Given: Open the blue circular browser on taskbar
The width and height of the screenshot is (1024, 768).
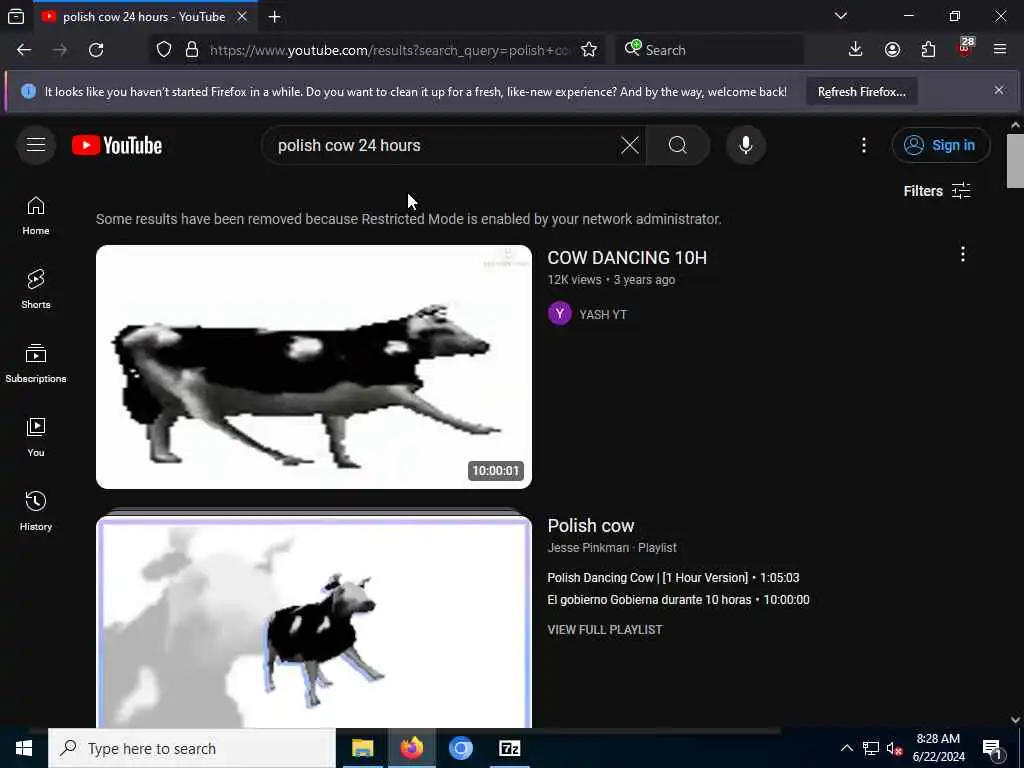Looking at the screenshot, I should (460, 748).
